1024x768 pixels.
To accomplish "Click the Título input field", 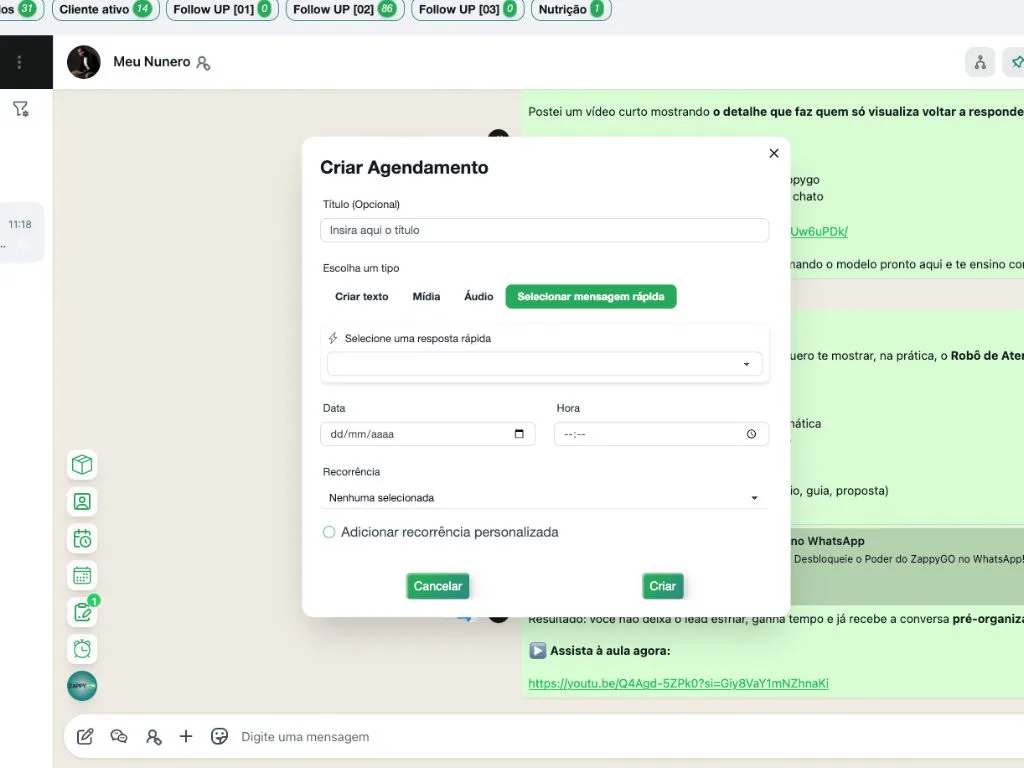I will click(544, 230).
